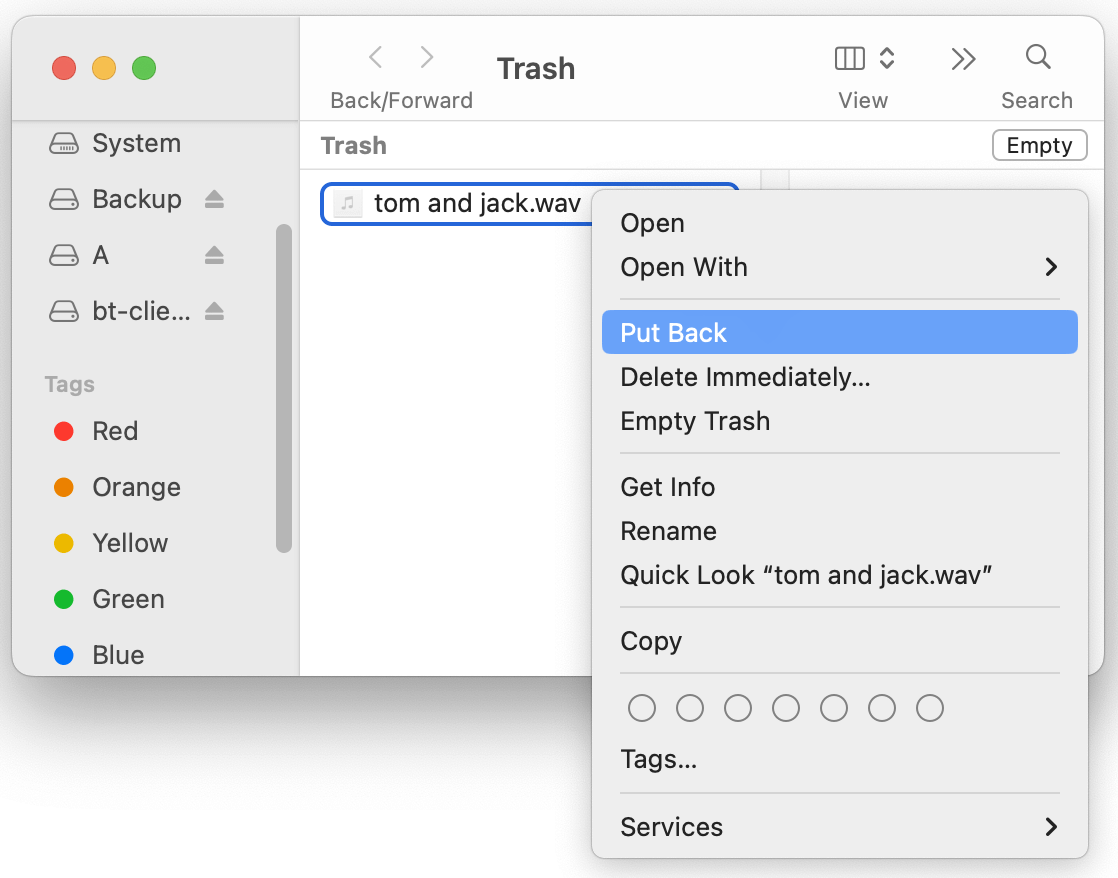Viewport: 1118px width, 878px height.
Task: Click the Empty button
Action: coord(1039,145)
